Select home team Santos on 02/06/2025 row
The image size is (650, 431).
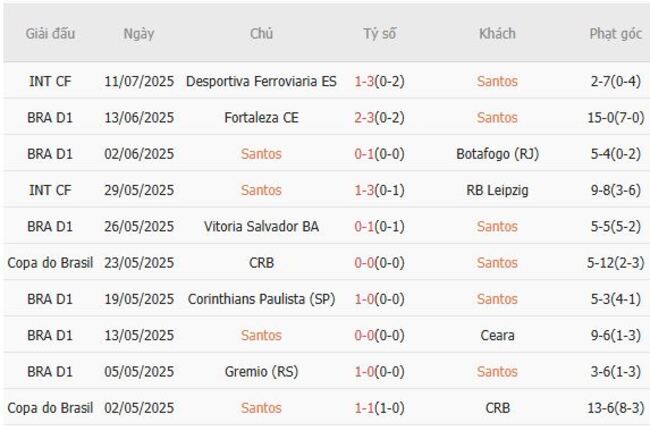coord(261,154)
